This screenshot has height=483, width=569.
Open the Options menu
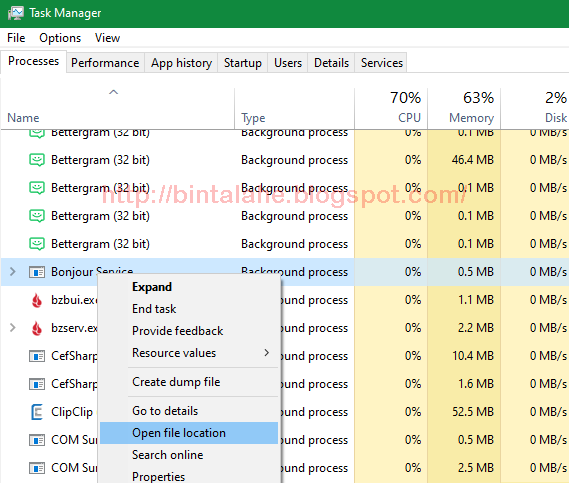point(60,38)
